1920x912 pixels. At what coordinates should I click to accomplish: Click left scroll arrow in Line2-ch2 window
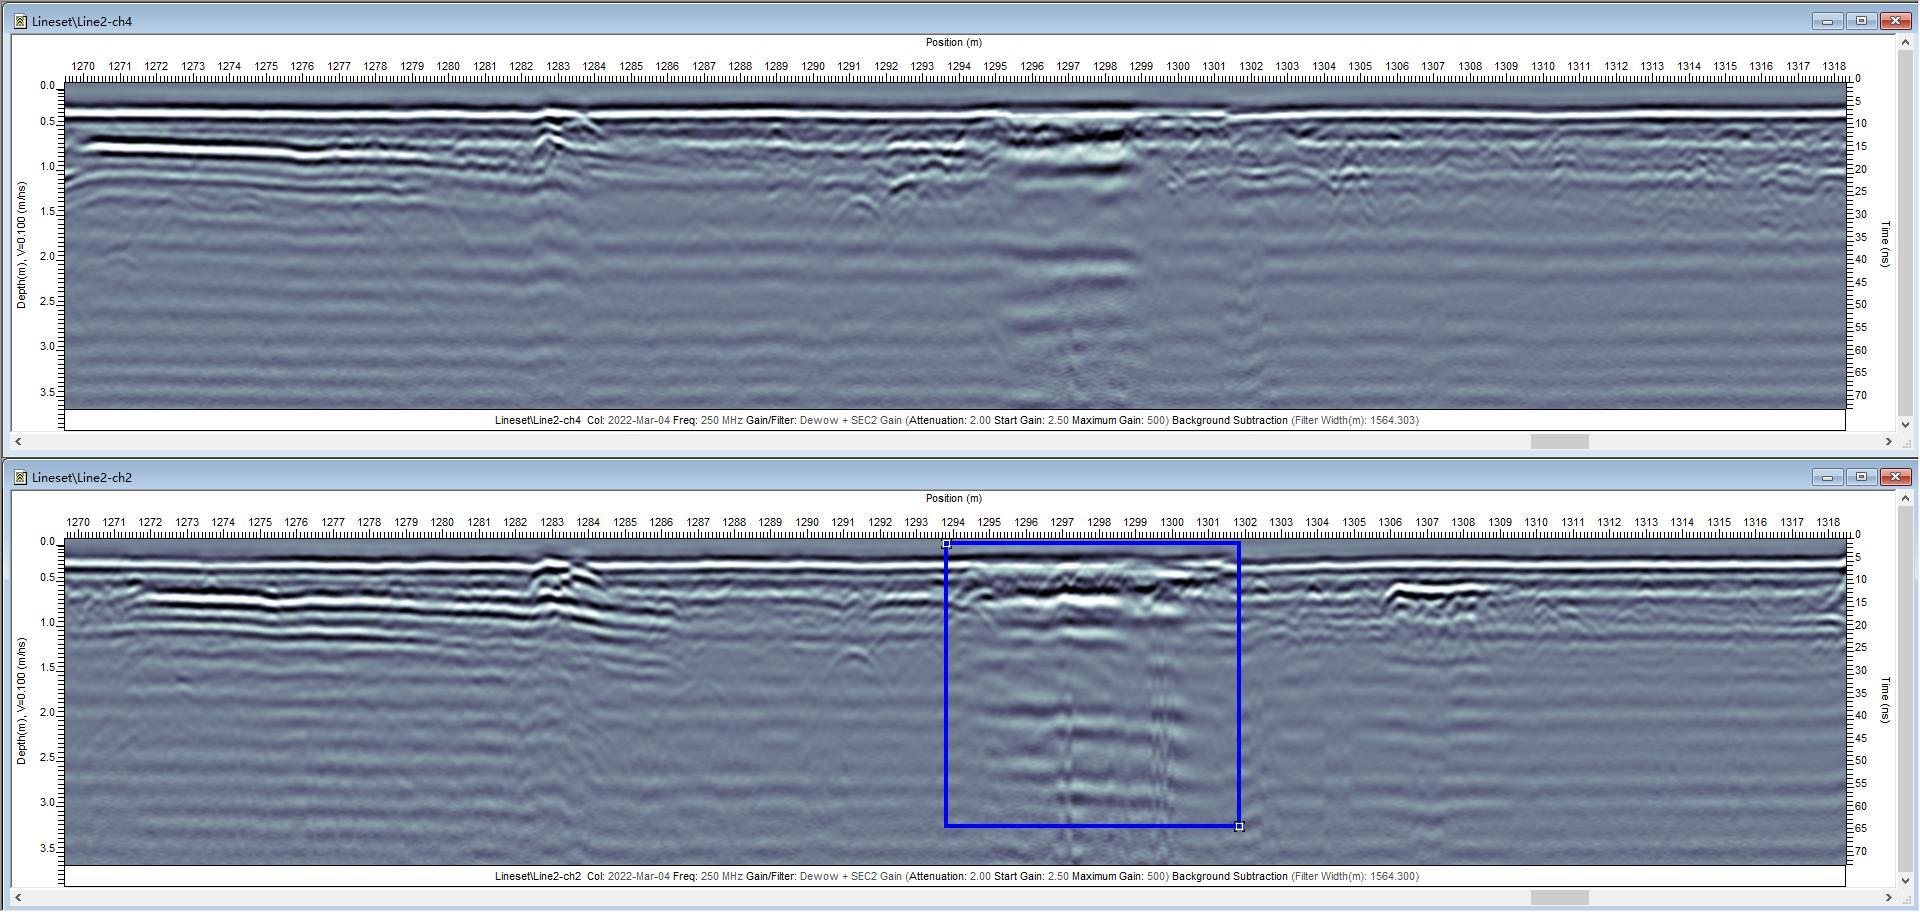coord(19,897)
